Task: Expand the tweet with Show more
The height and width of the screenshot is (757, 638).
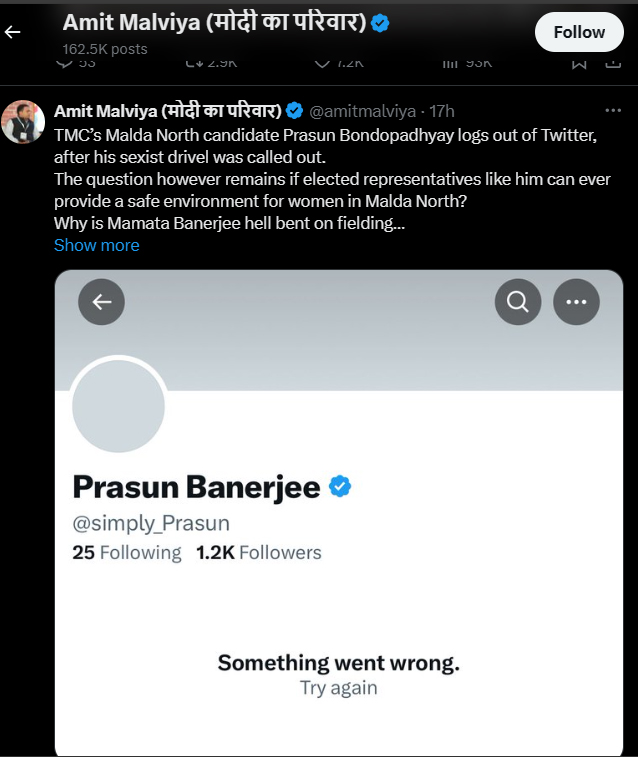Action: pyautogui.click(x=96, y=245)
